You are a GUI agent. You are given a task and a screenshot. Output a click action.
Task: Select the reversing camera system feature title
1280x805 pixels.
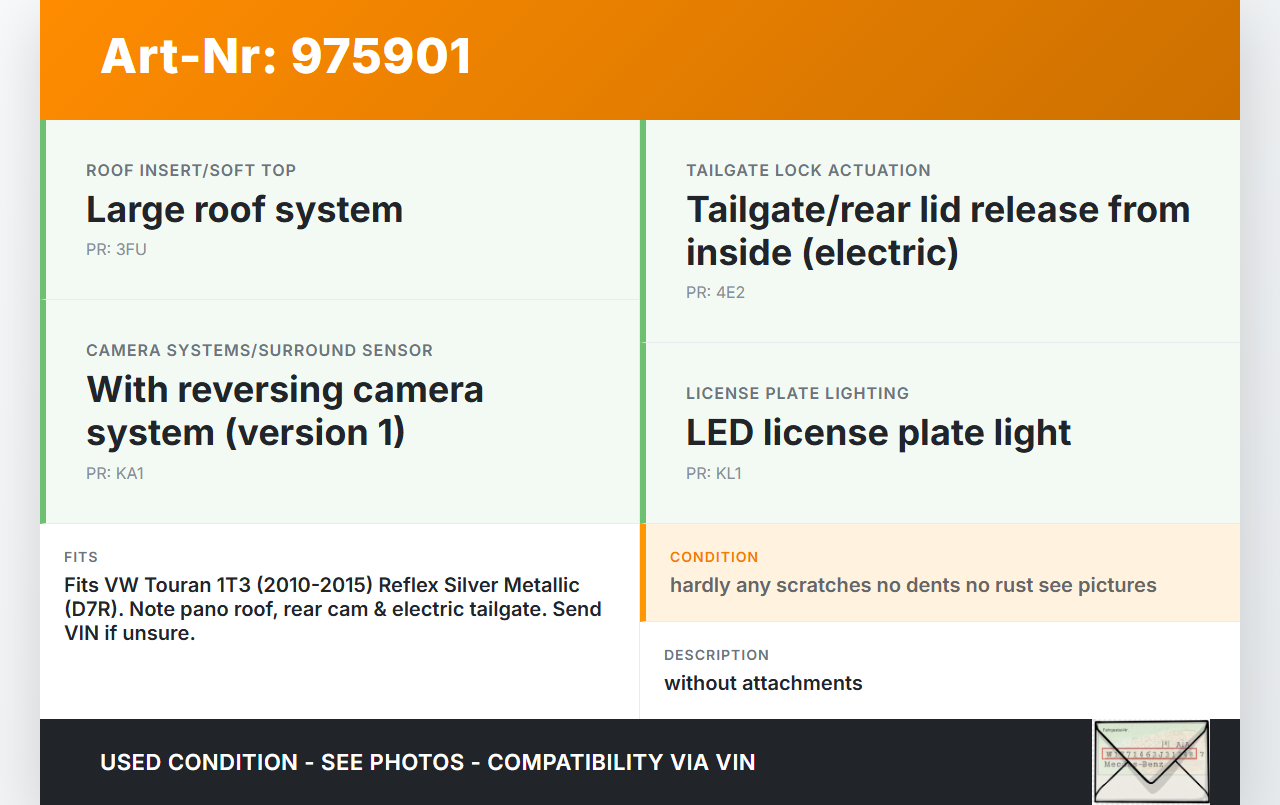285,410
